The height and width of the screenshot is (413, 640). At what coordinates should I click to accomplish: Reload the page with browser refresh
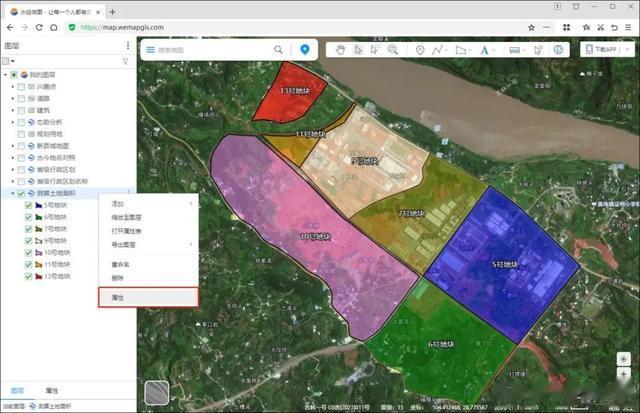pyautogui.click(x=39, y=27)
